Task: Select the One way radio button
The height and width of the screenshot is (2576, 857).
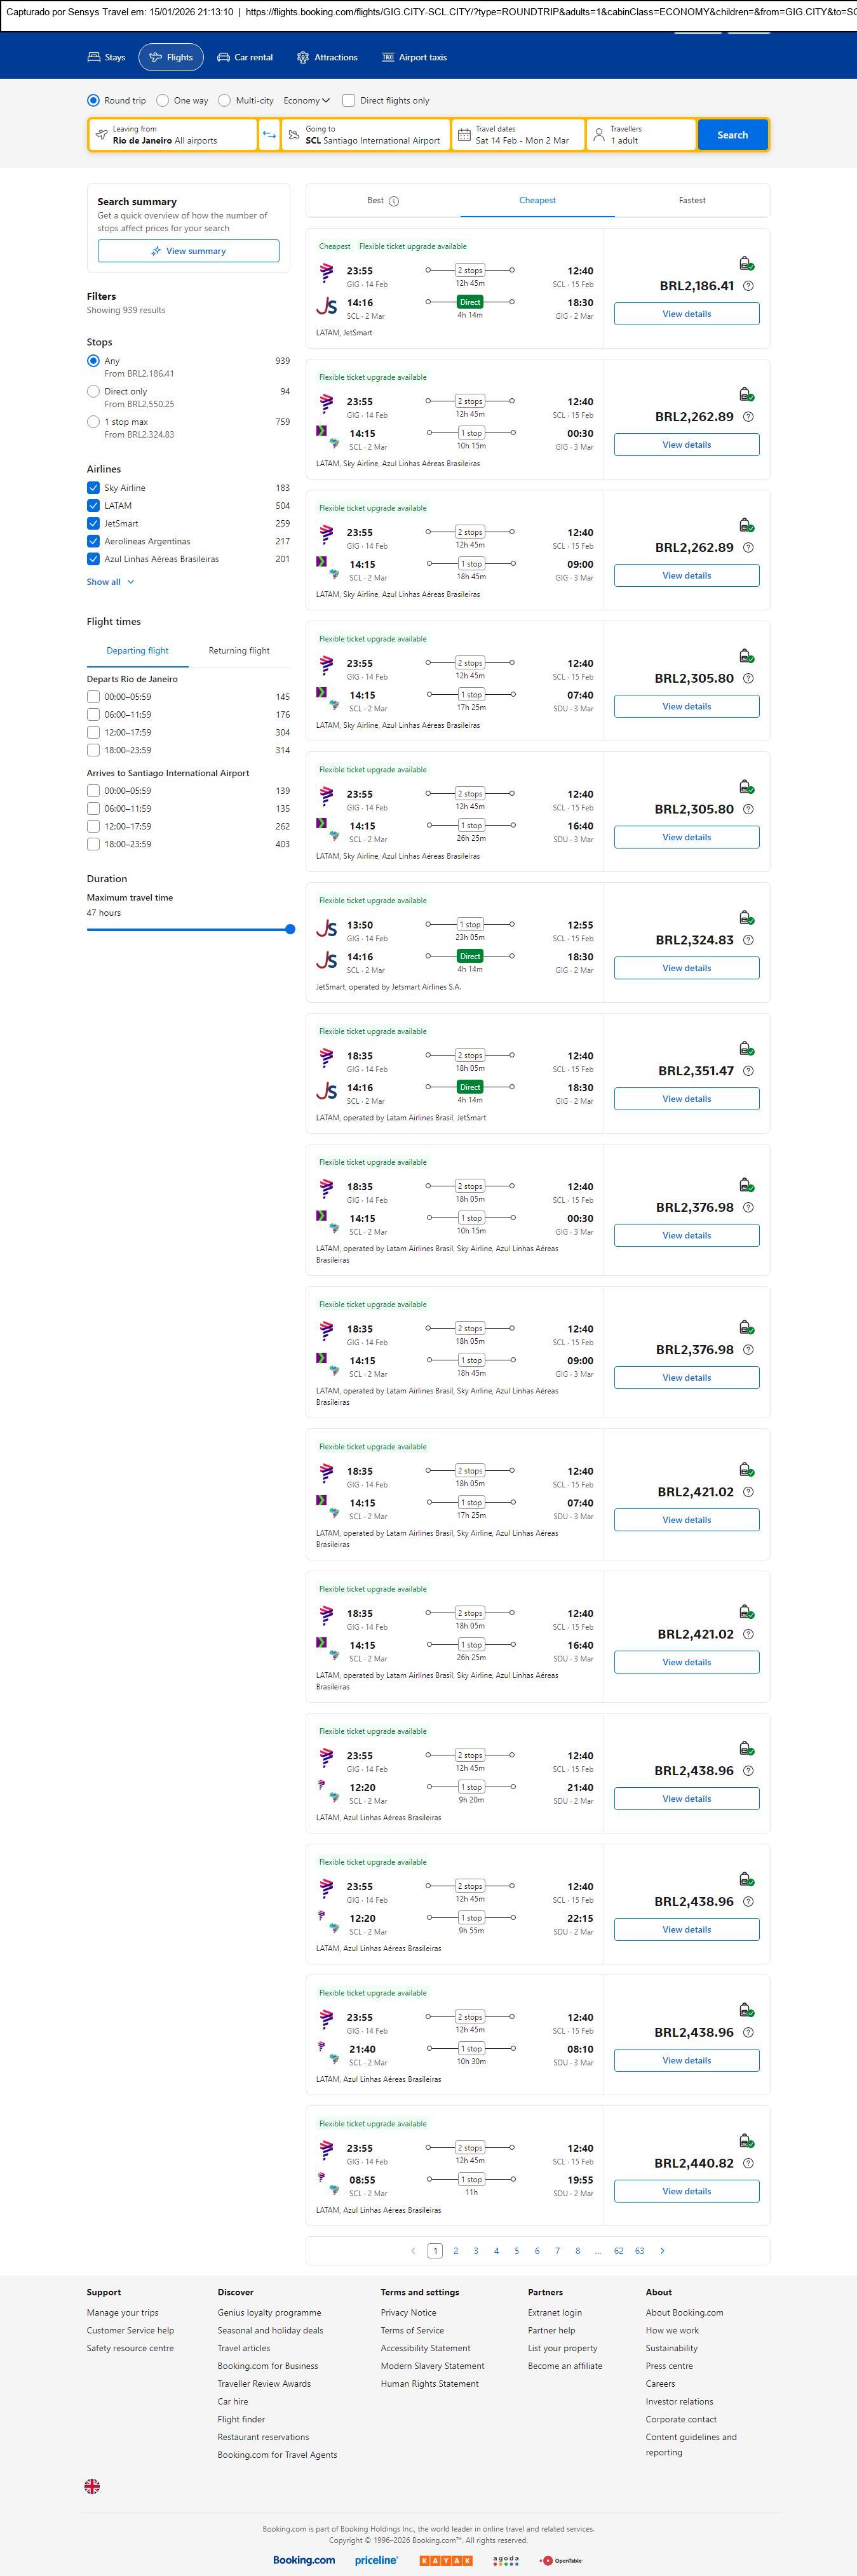Action: pyautogui.click(x=163, y=101)
